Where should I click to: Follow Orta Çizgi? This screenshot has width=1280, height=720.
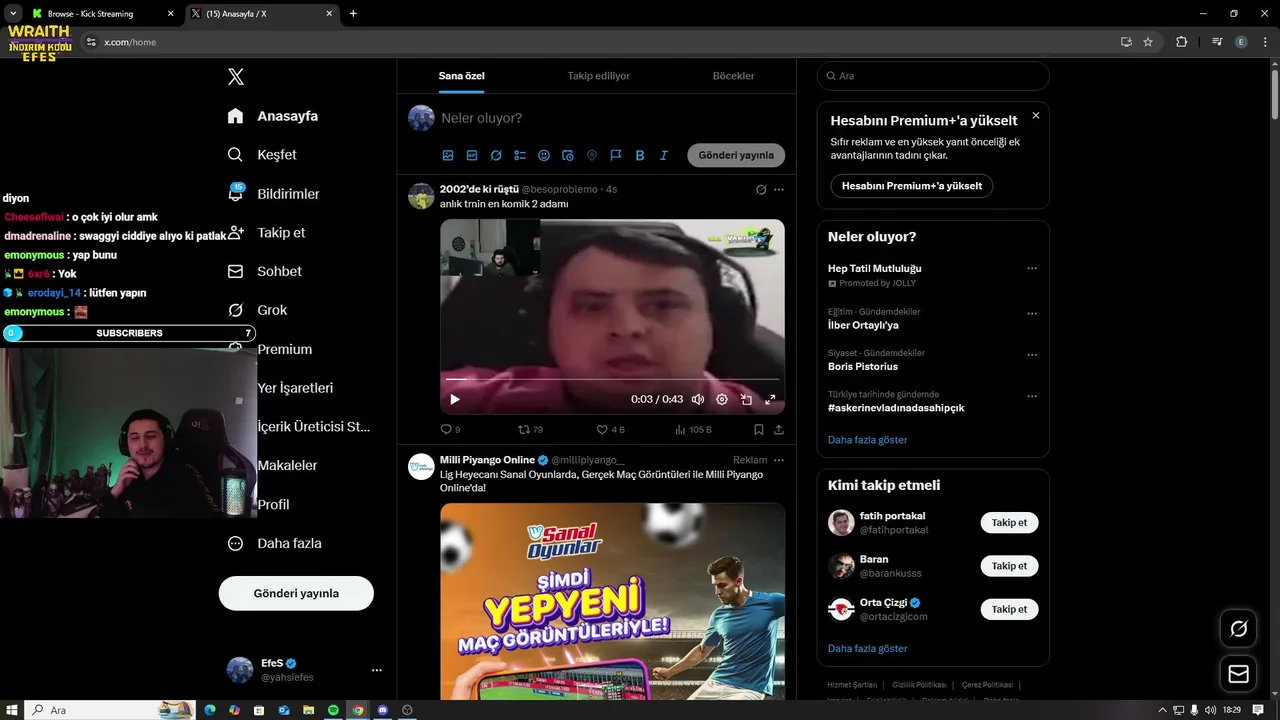(1009, 609)
